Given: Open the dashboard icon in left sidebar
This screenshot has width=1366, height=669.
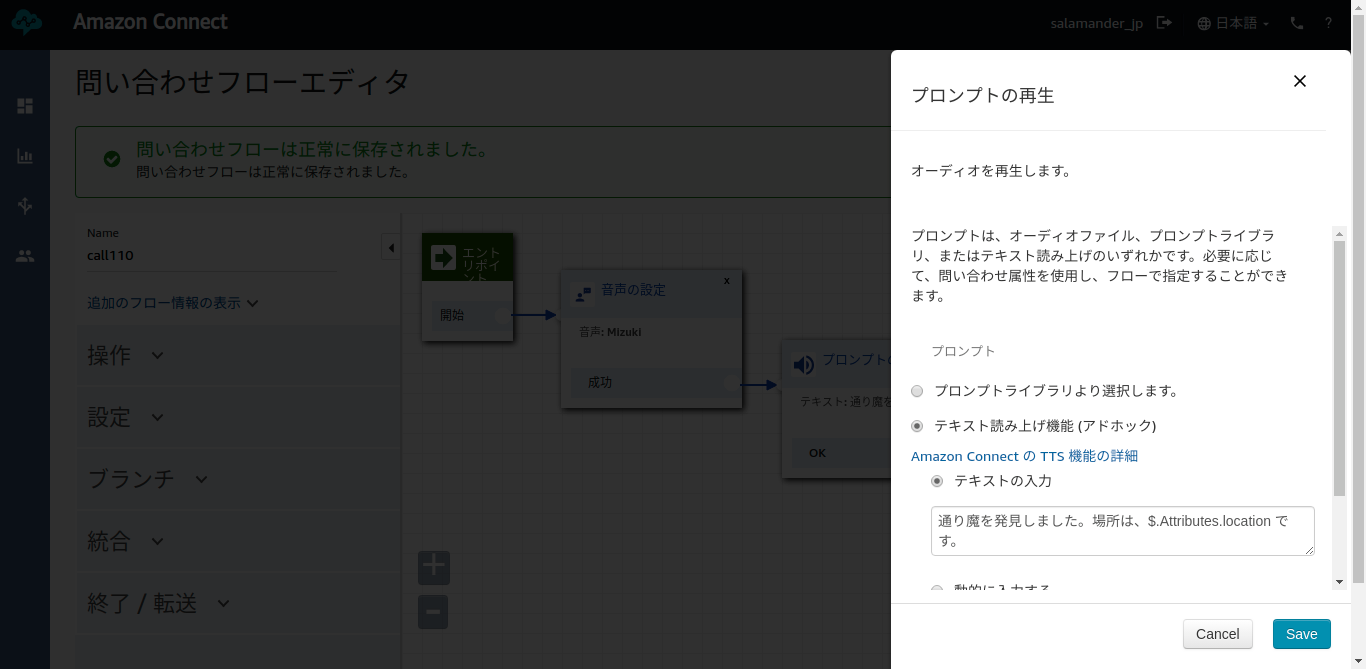Looking at the screenshot, I should coord(25,106).
